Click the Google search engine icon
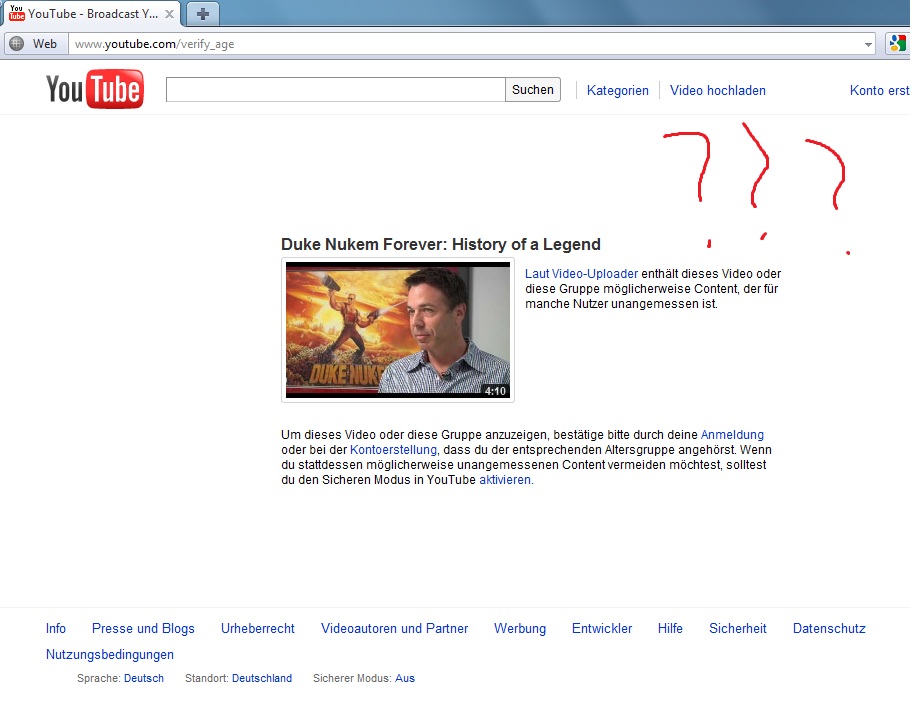This screenshot has height=715, width=912. tap(897, 44)
